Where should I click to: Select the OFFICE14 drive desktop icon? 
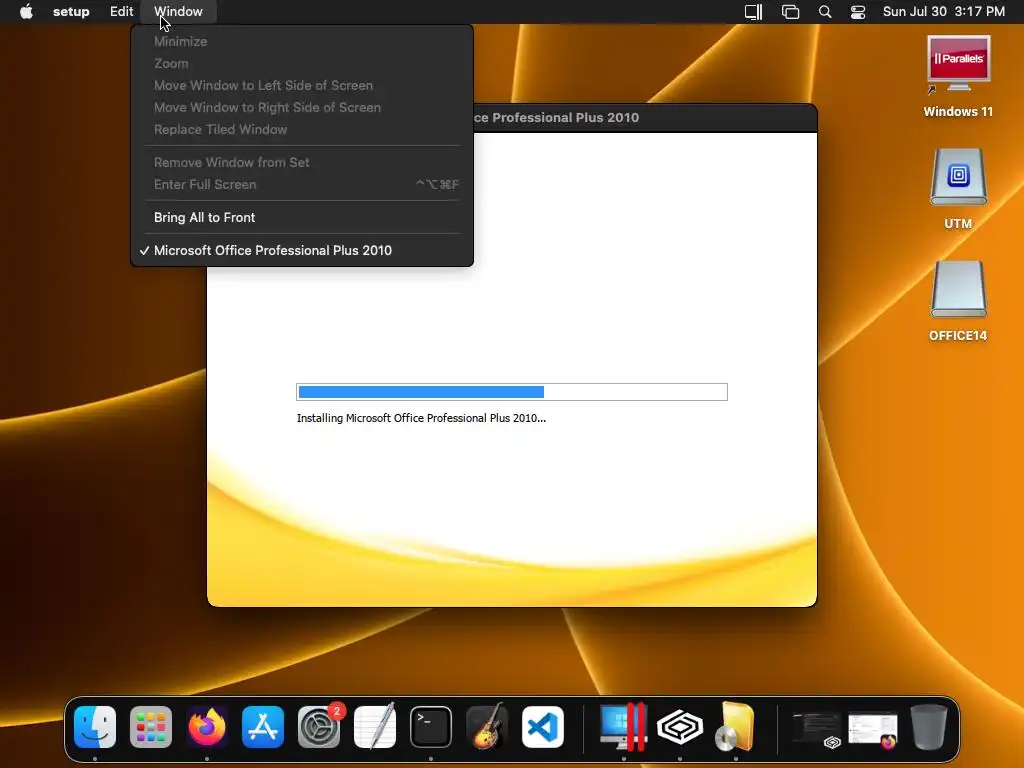click(958, 301)
